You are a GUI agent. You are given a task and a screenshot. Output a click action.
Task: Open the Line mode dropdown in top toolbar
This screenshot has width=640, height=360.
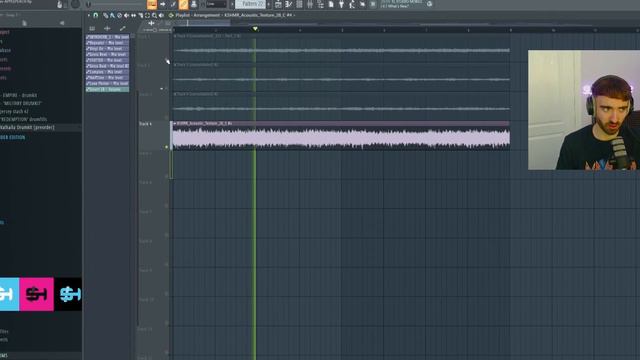click(x=216, y=4)
